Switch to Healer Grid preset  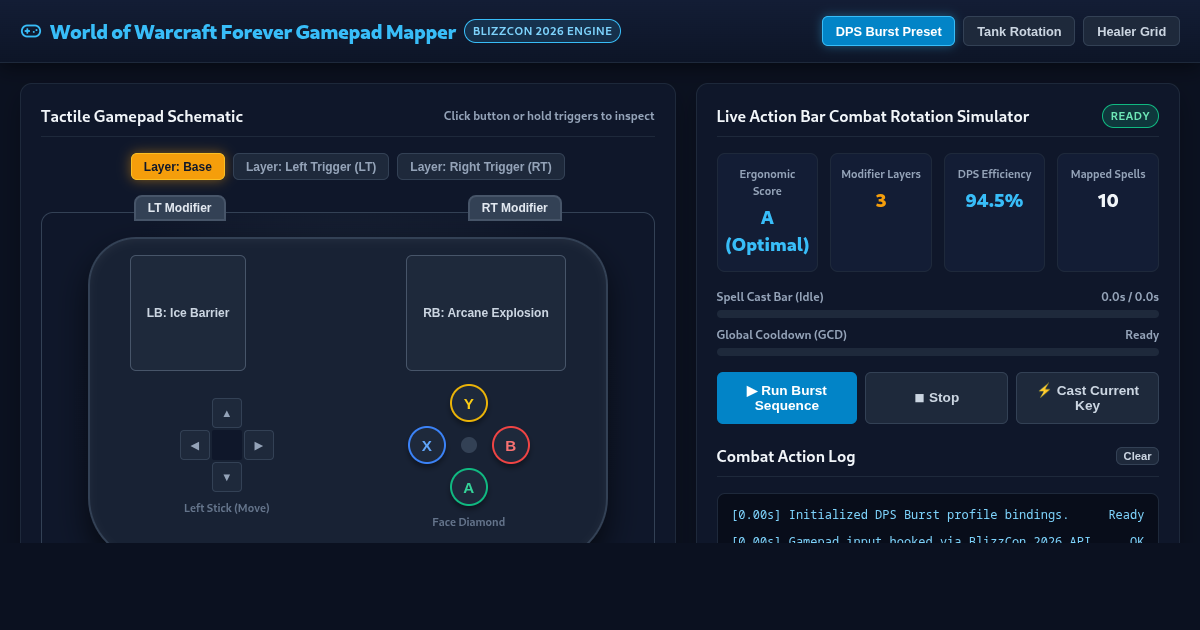tap(1131, 31)
